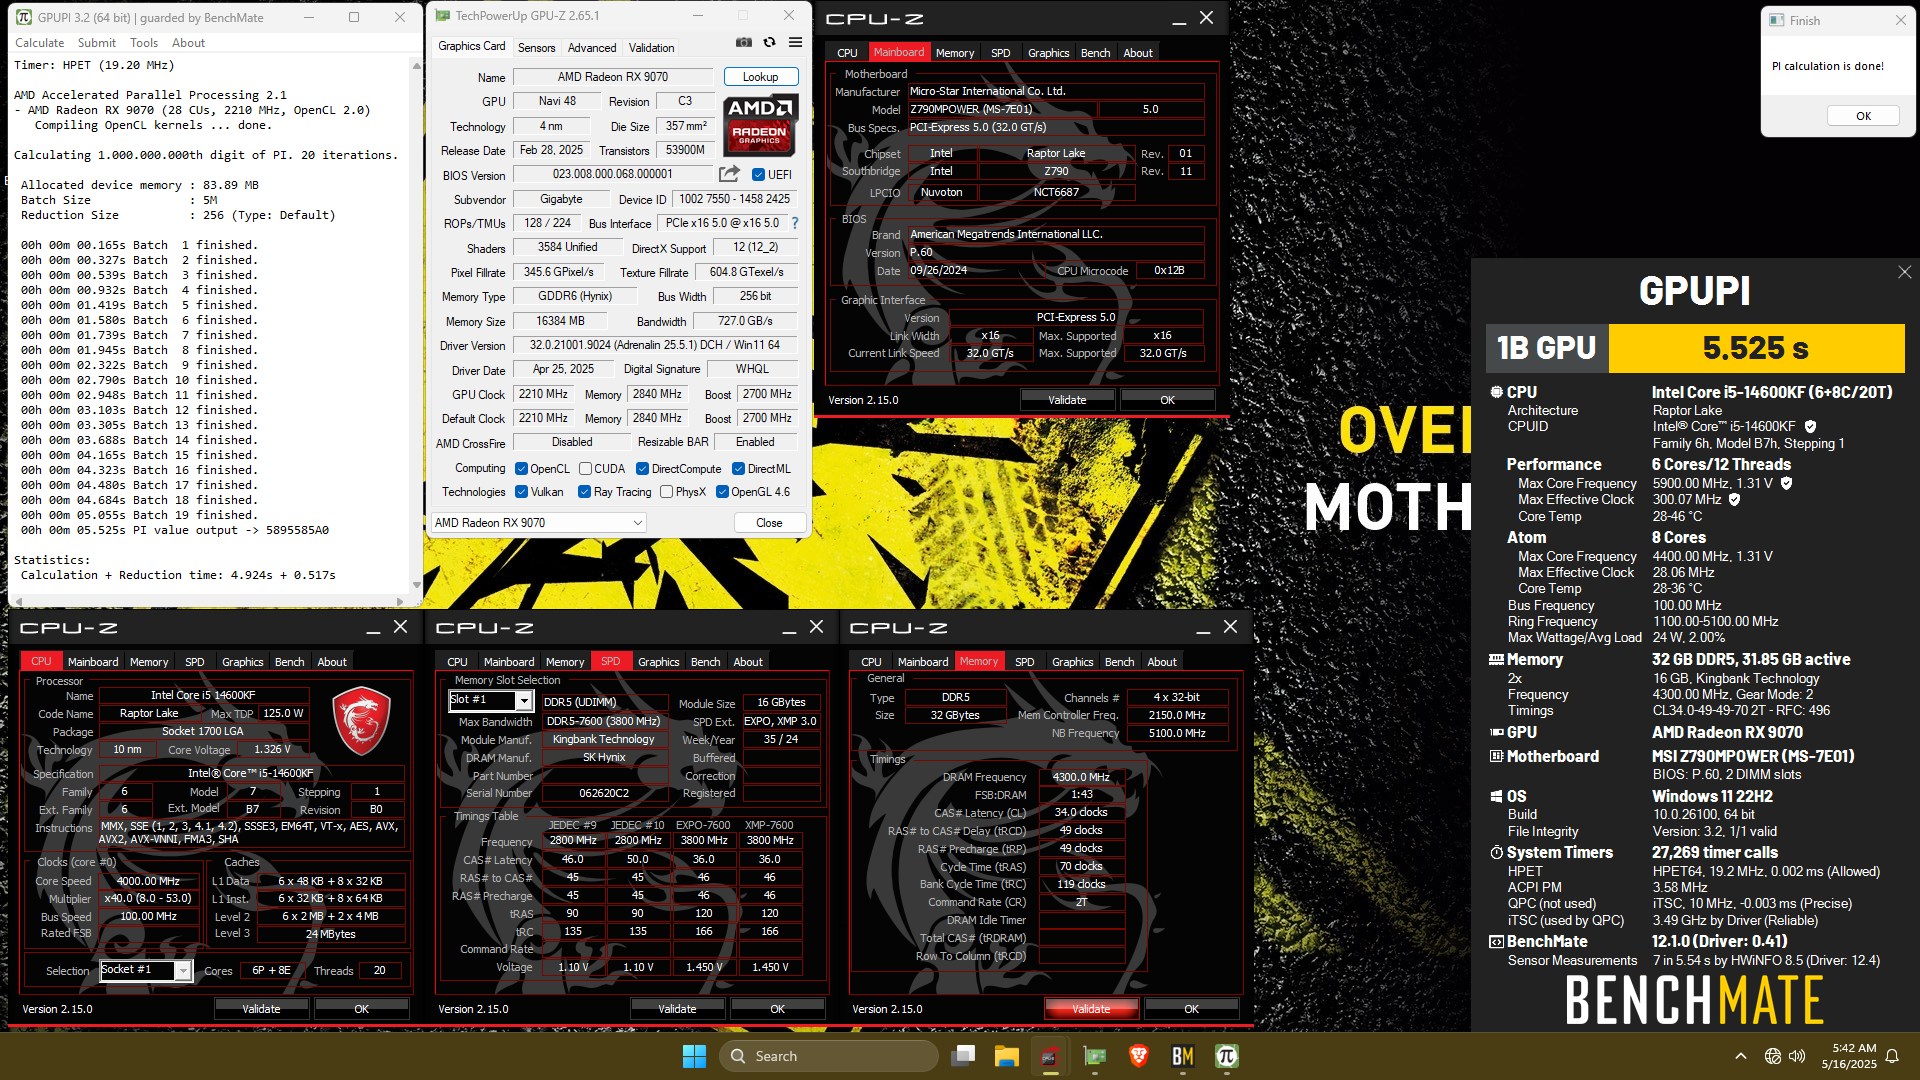Click the Brave browser taskbar icon
This screenshot has width=1920, height=1080.
(1138, 1056)
